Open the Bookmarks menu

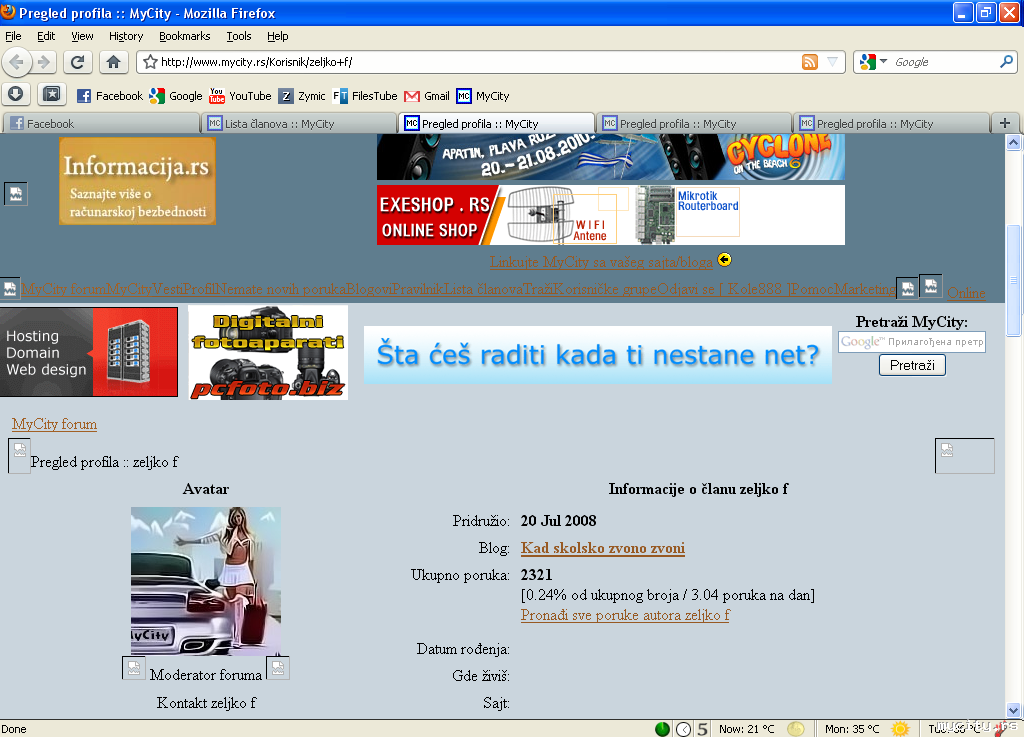pos(185,36)
